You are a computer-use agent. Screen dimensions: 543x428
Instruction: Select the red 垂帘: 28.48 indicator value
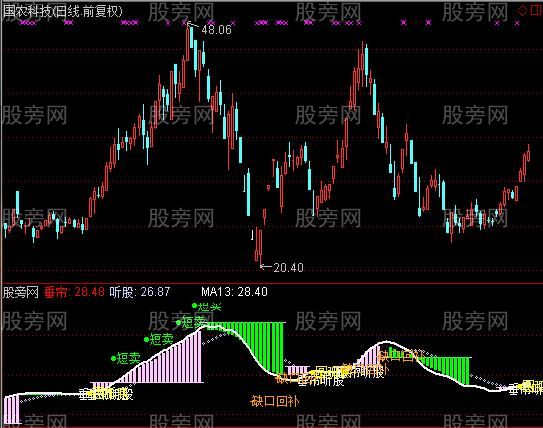74,292
